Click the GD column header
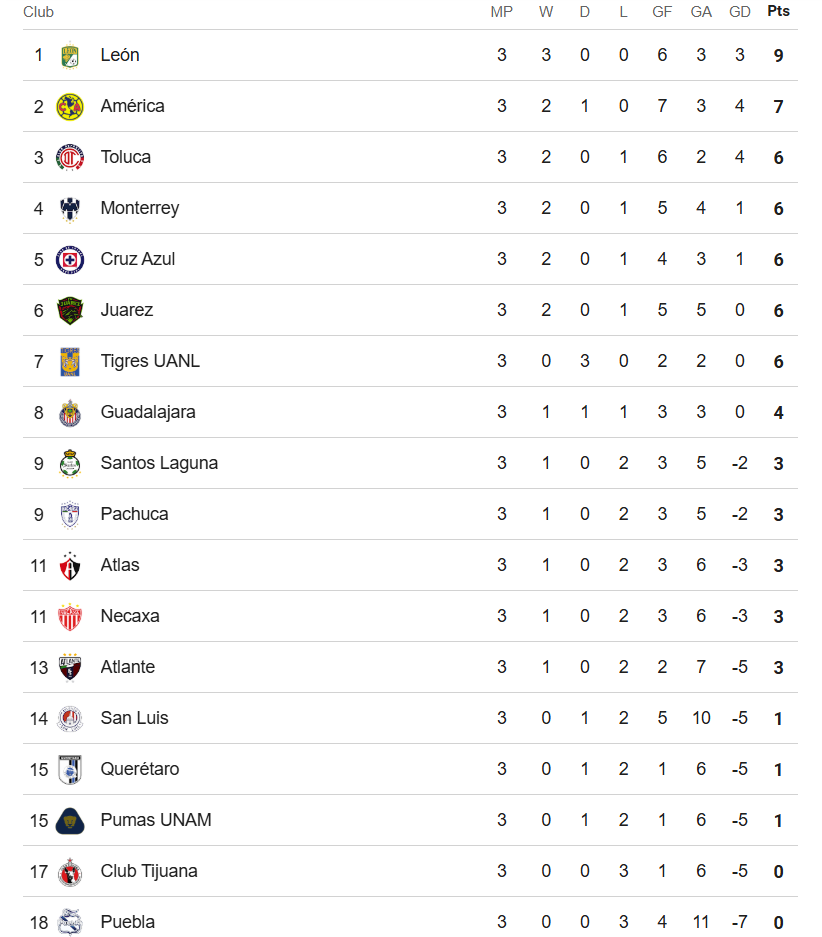The width and height of the screenshot is (822, 937). coord(740,12)
